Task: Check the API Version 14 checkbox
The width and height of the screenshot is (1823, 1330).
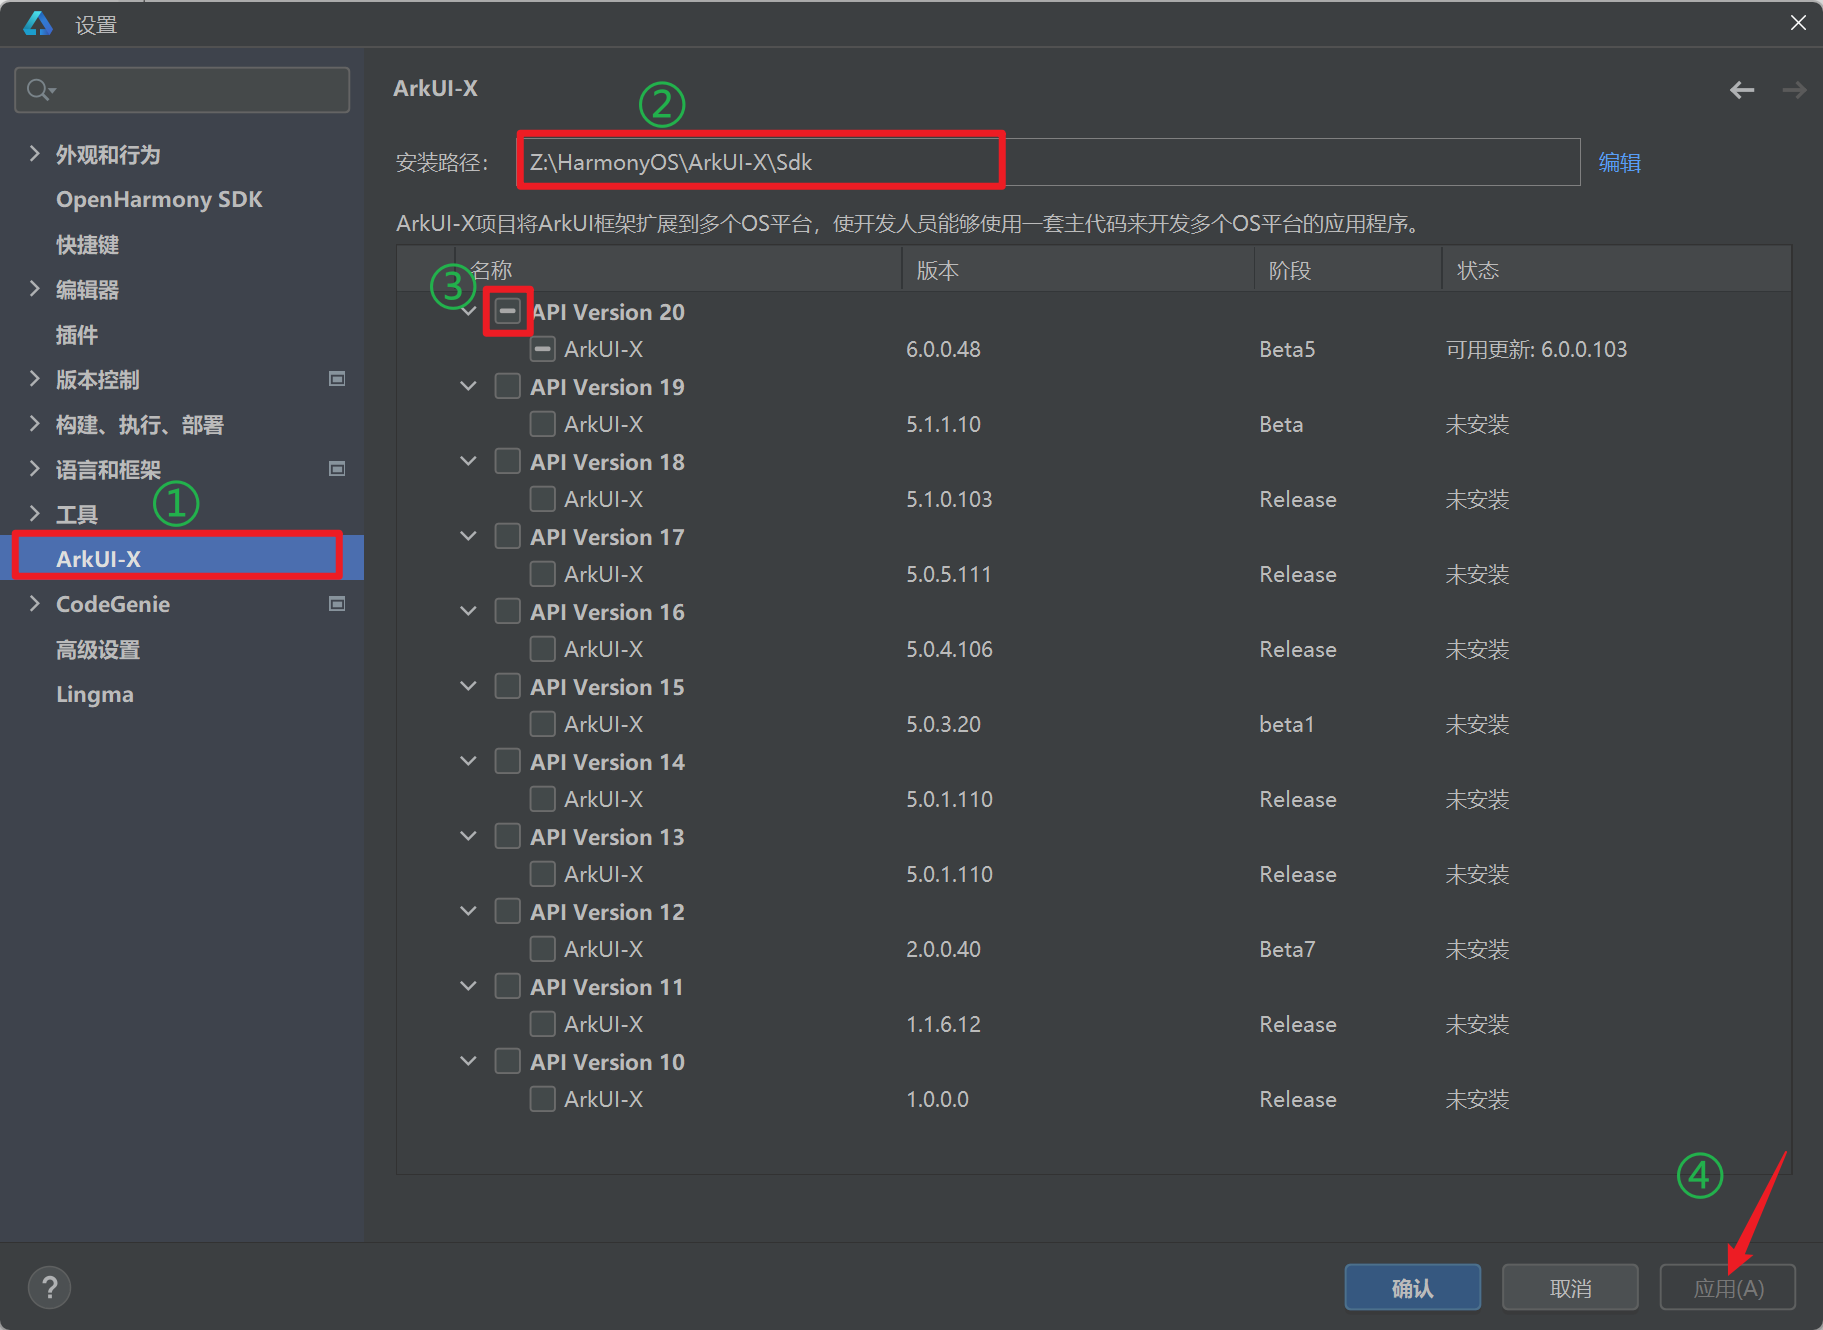Action: [x=508, y=762]
